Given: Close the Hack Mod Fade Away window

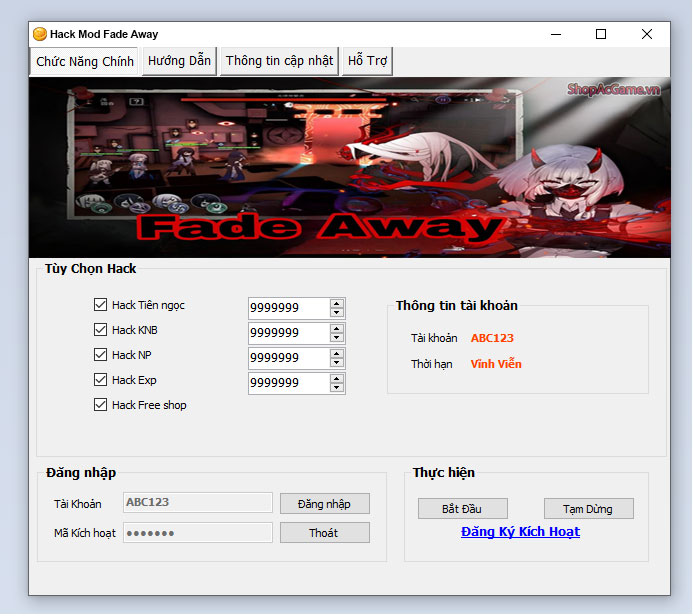Looking at the screenshot, I should (x=647, y=34).
